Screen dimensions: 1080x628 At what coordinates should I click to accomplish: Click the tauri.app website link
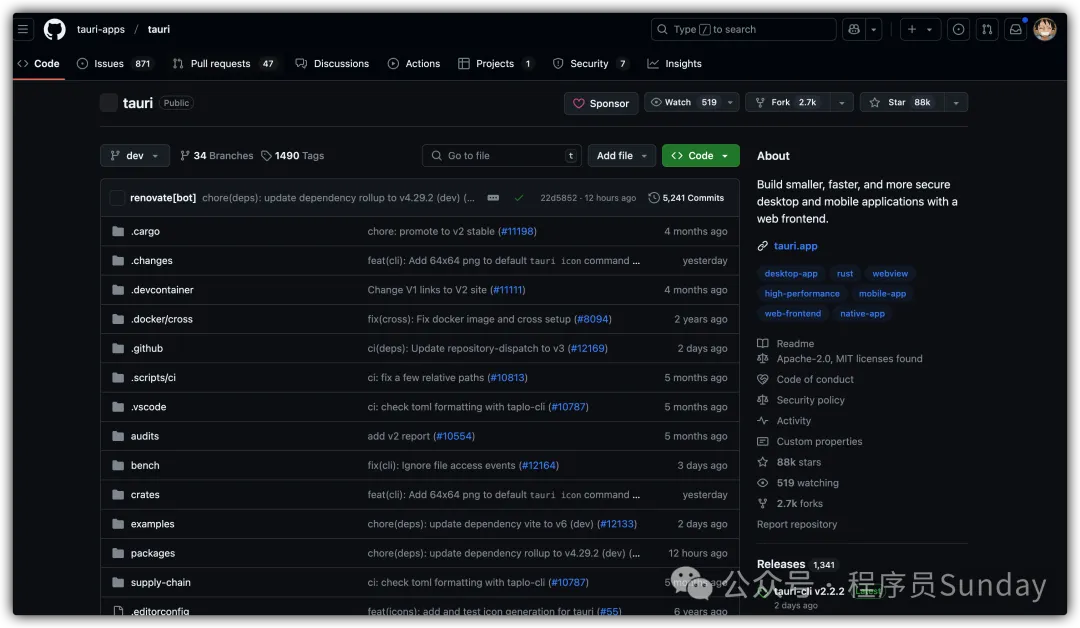795,246
